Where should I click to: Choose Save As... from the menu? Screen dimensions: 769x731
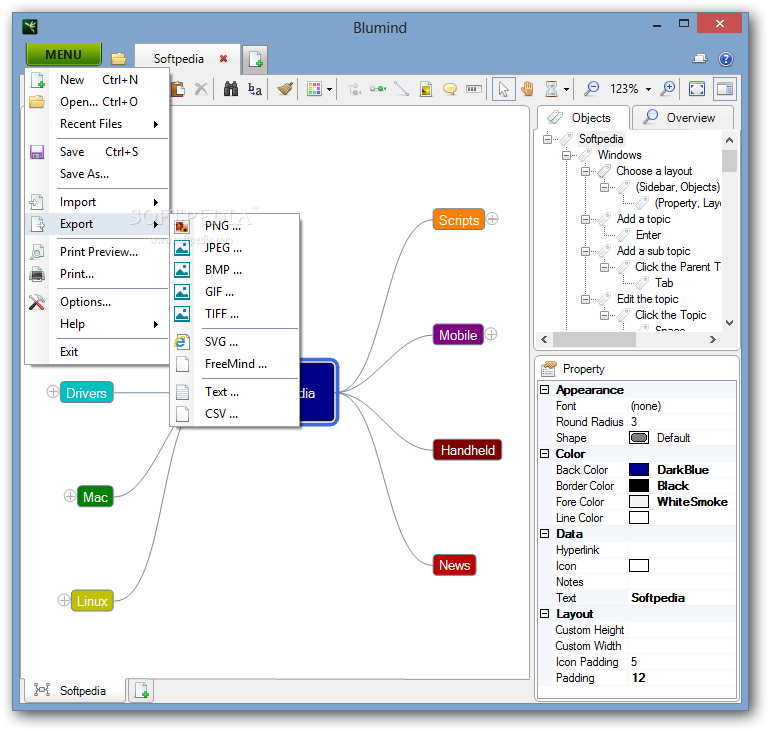click(x=98, y=174)
